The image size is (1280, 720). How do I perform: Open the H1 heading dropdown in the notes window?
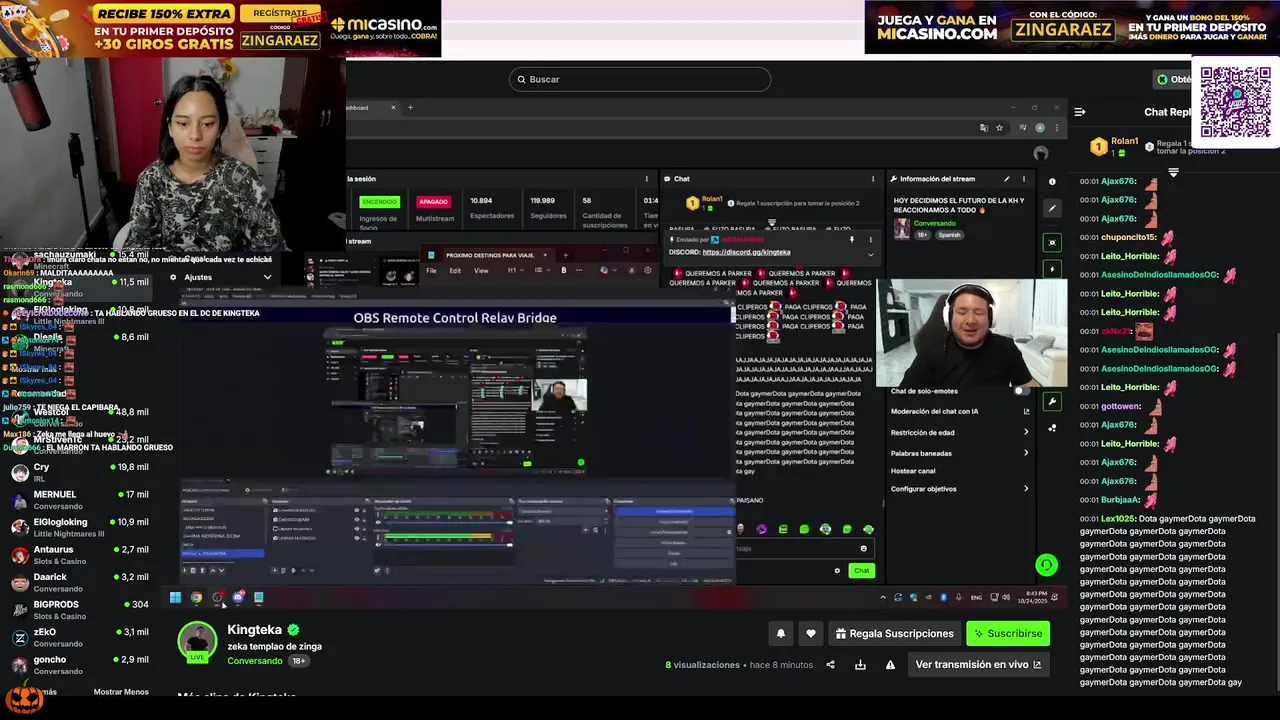pyautogui.click(x=515, y=270)
